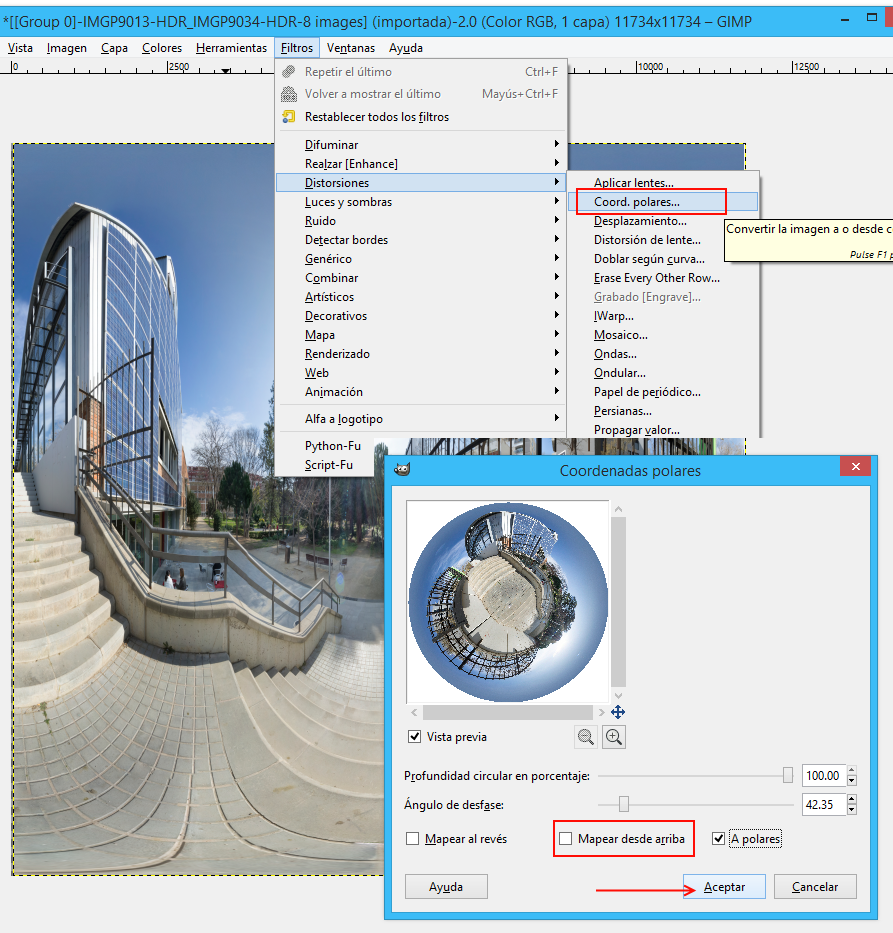Open the Colores menu

click(x=161, y=48)
